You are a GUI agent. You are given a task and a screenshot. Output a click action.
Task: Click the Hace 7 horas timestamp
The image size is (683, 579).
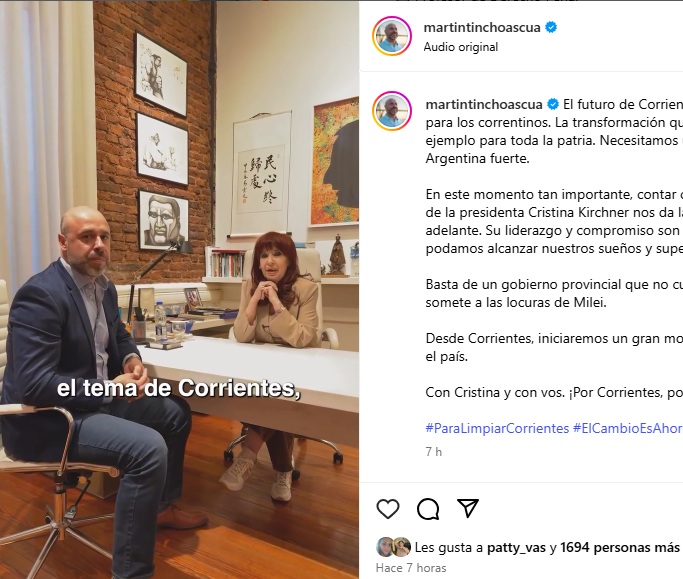411,568
